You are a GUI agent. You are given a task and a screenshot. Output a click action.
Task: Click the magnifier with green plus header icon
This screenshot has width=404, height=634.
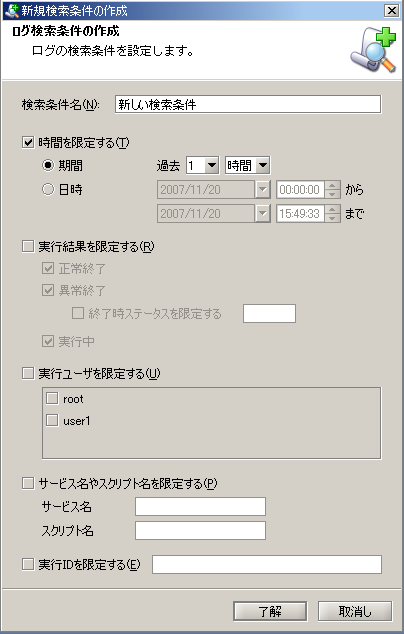373,50
